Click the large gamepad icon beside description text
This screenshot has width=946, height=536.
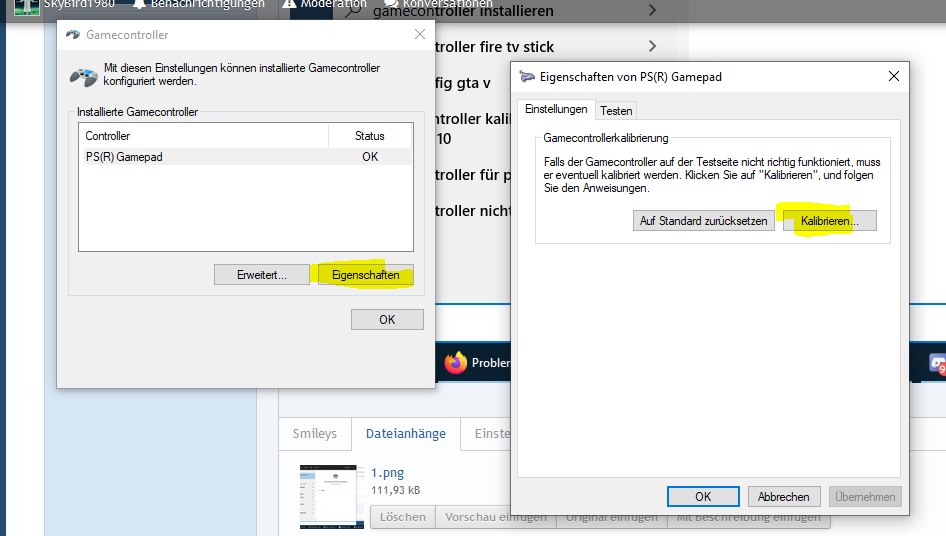(x=83, y=77)
